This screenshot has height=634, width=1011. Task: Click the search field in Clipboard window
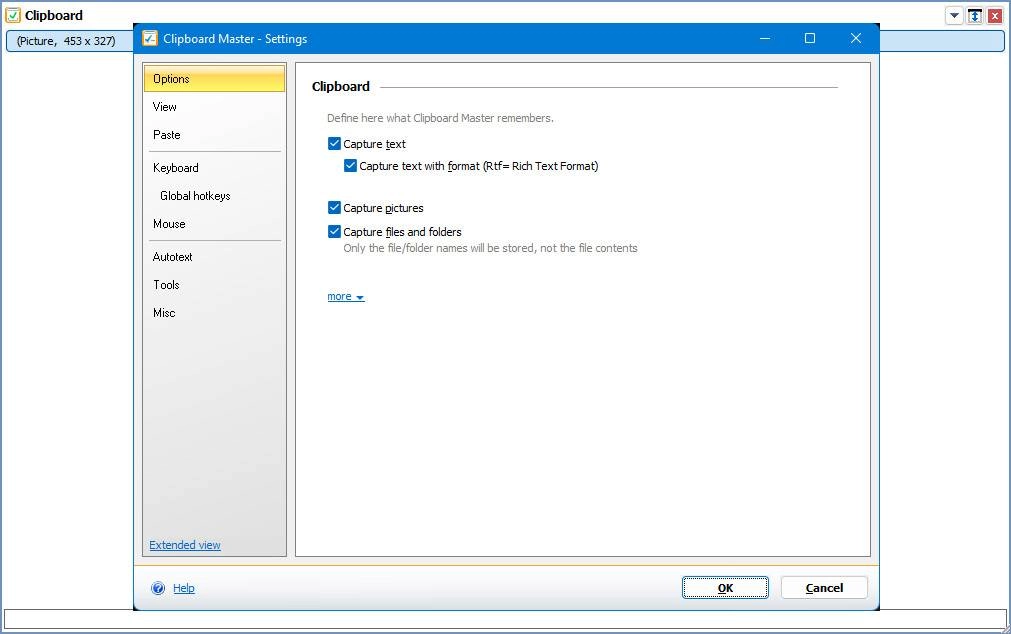coord(505,619)
